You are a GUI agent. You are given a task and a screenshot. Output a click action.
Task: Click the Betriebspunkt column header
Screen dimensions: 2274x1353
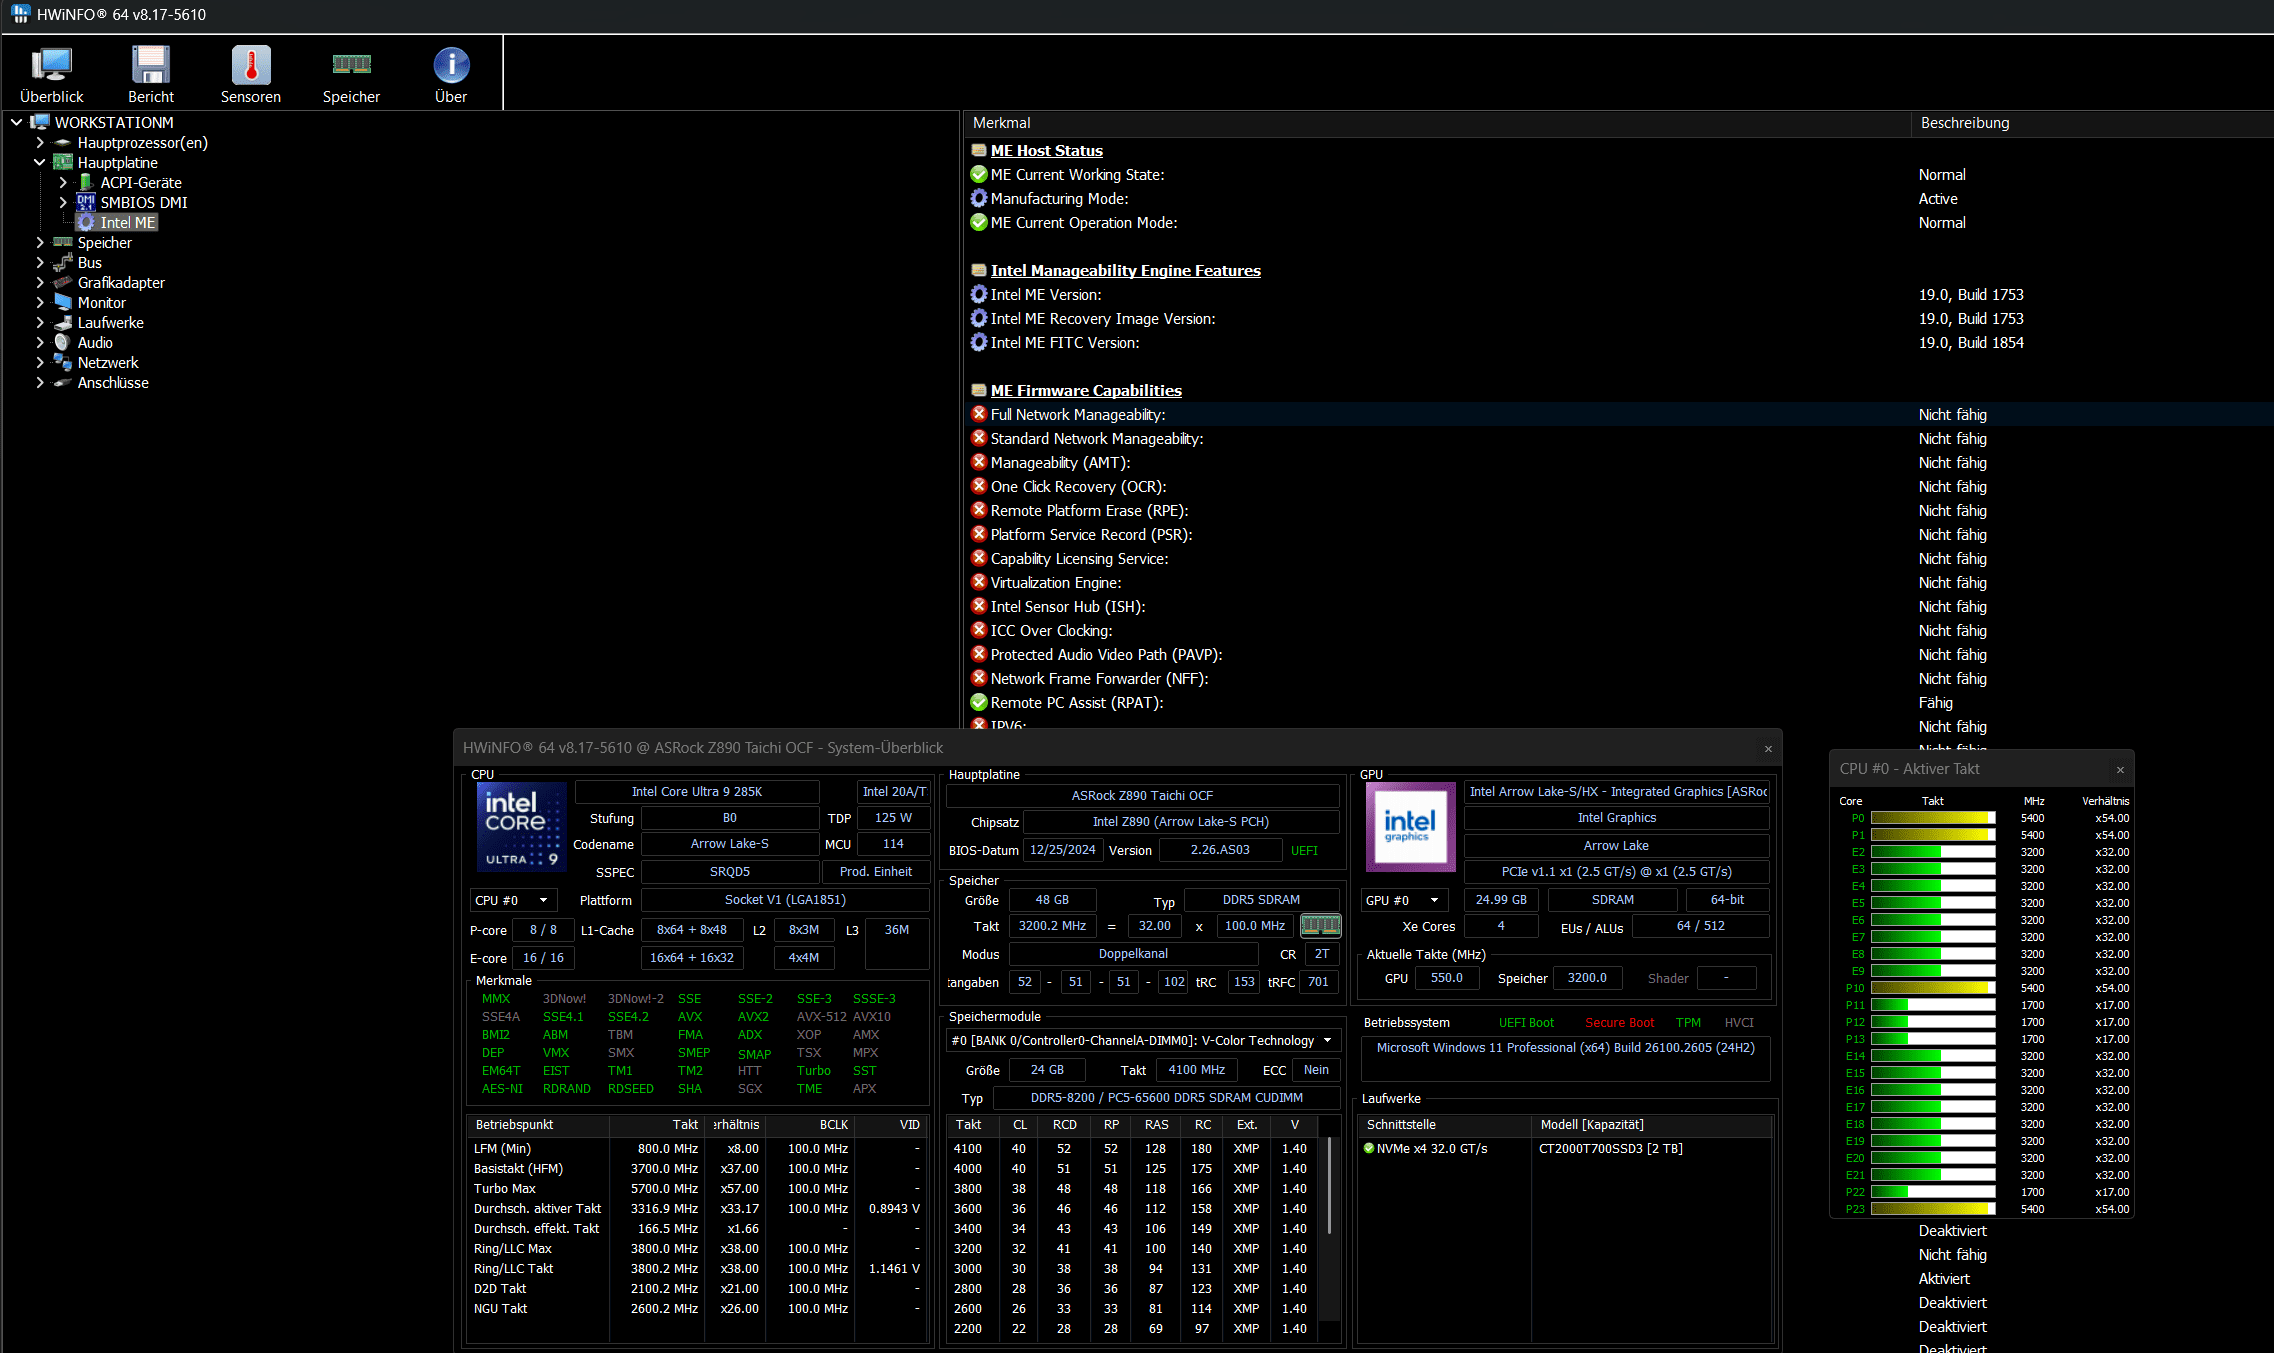tap(539, 1125)
